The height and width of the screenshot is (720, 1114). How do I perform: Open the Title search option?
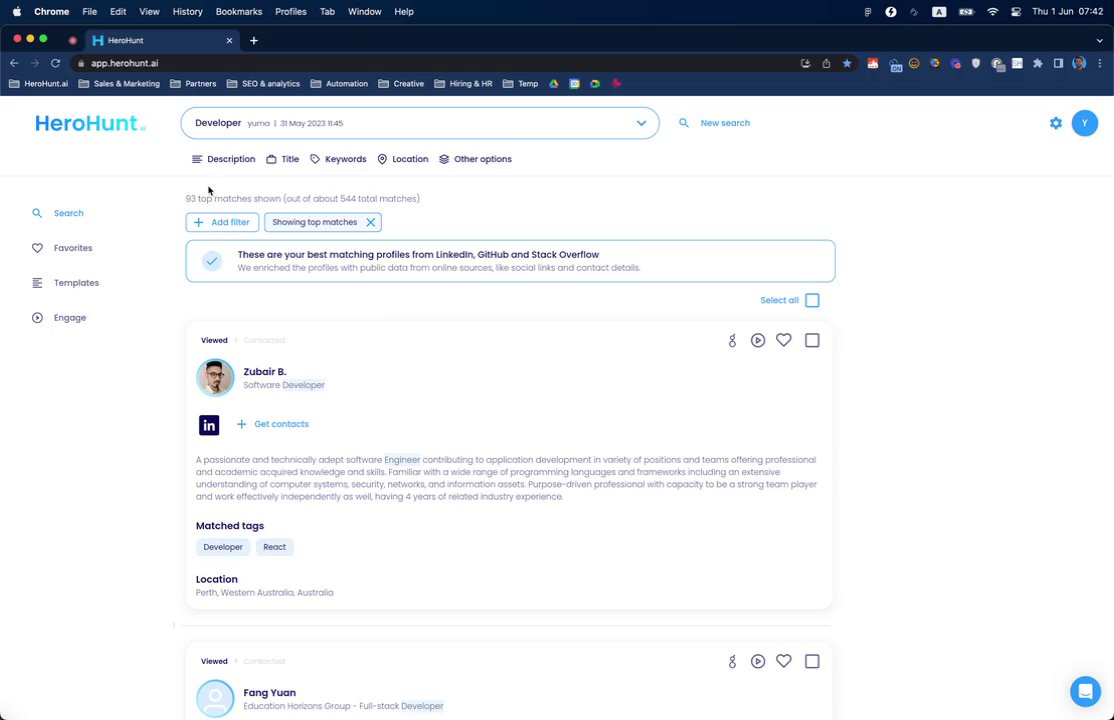[283, 159]
